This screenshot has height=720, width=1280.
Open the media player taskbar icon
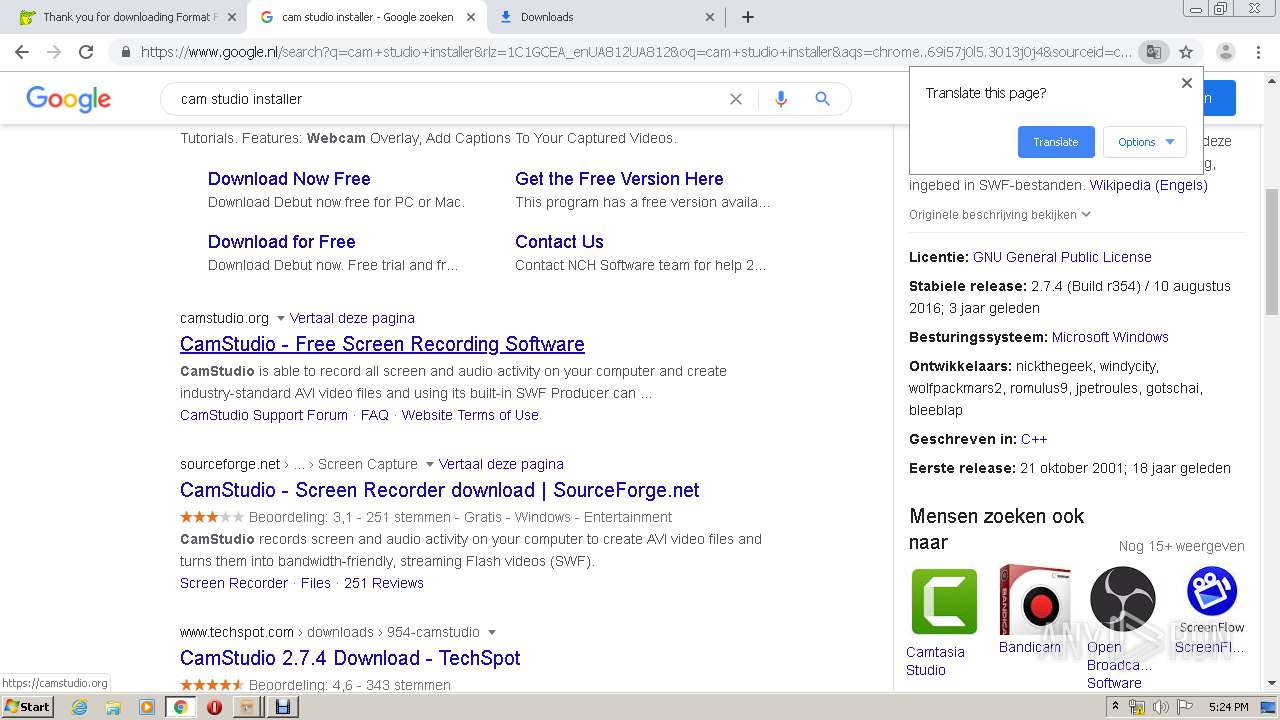tap(147, 707)
